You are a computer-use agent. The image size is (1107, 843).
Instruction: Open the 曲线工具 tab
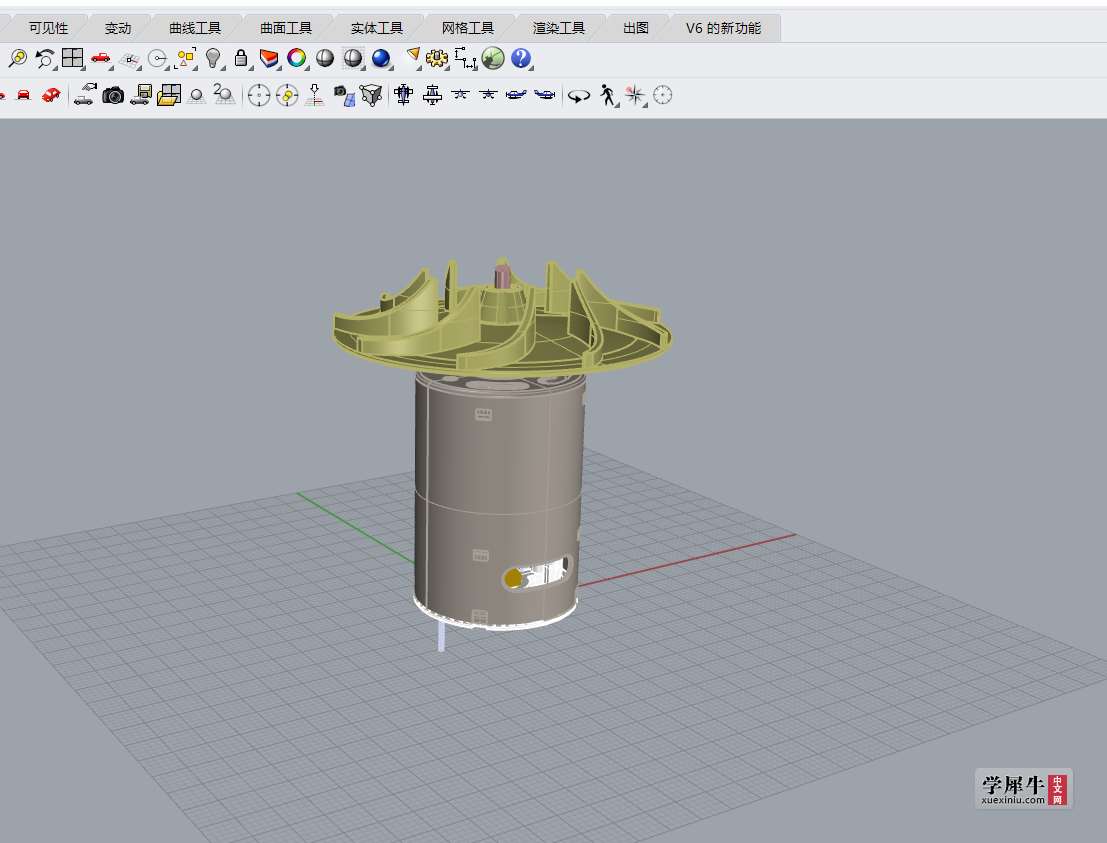coord(195,28)
